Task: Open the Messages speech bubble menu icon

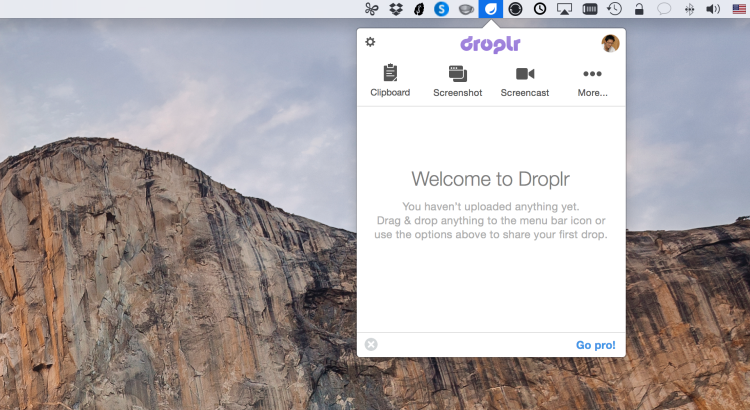Action: pos(664,9)
